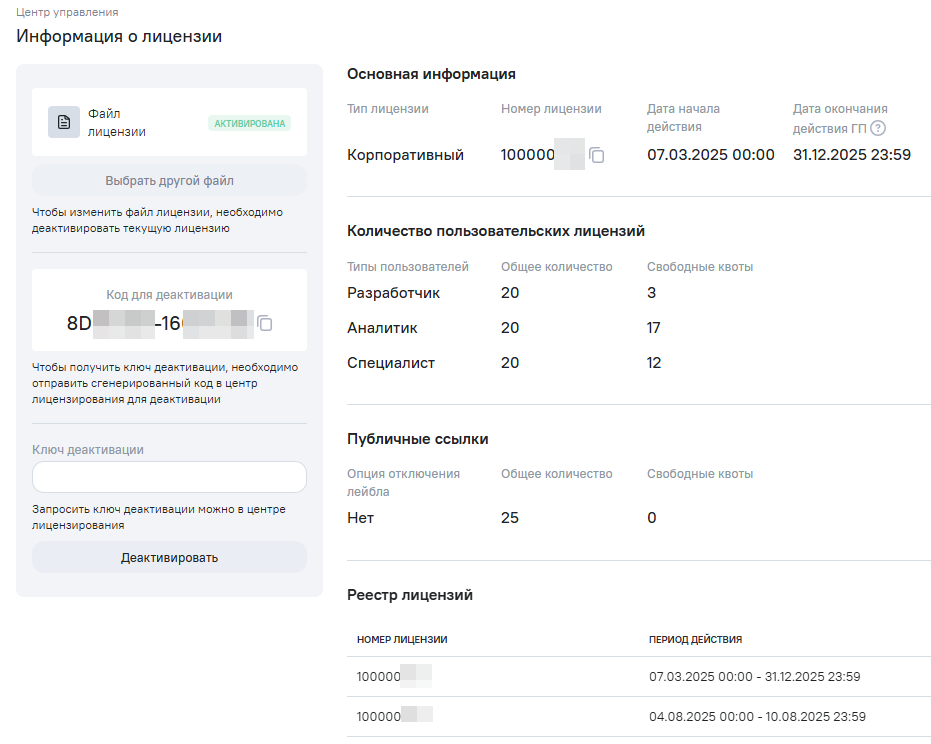Viewport: 931px width, 744px height.
Task: Click the masked deactivation code text
Action: pyautogui.click(x=160, y=322)
